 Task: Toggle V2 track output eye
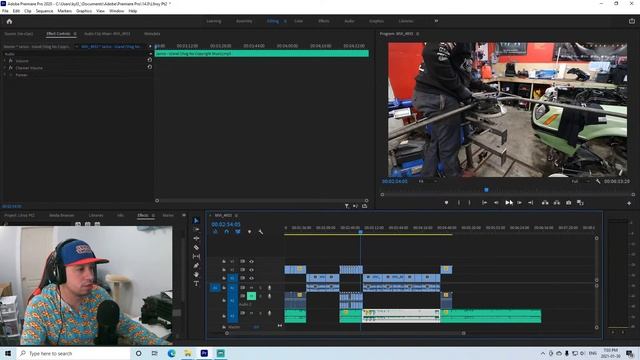(251, 270)
